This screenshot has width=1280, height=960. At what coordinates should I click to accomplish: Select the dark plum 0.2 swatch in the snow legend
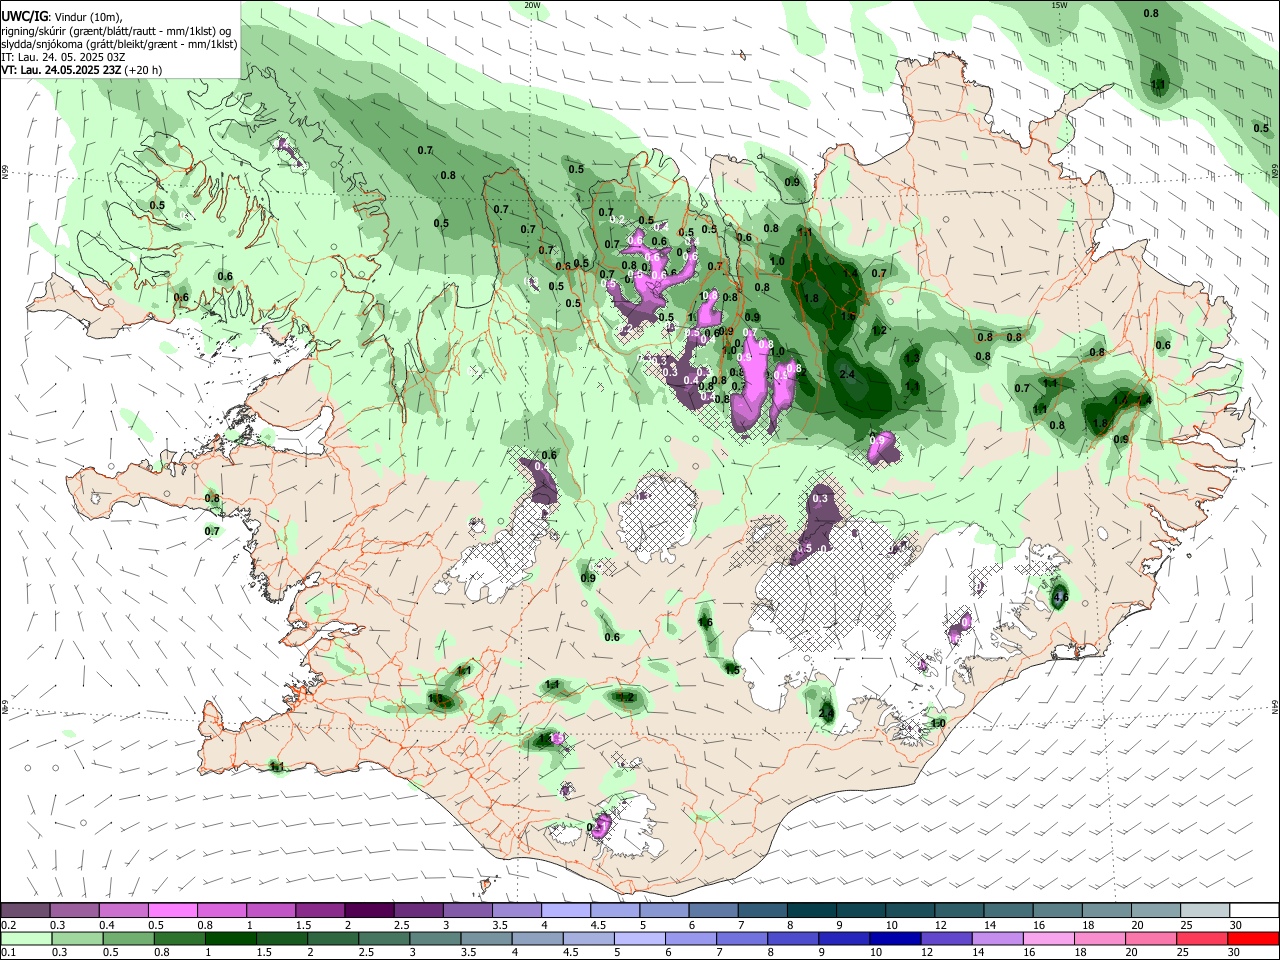point(25,910)
